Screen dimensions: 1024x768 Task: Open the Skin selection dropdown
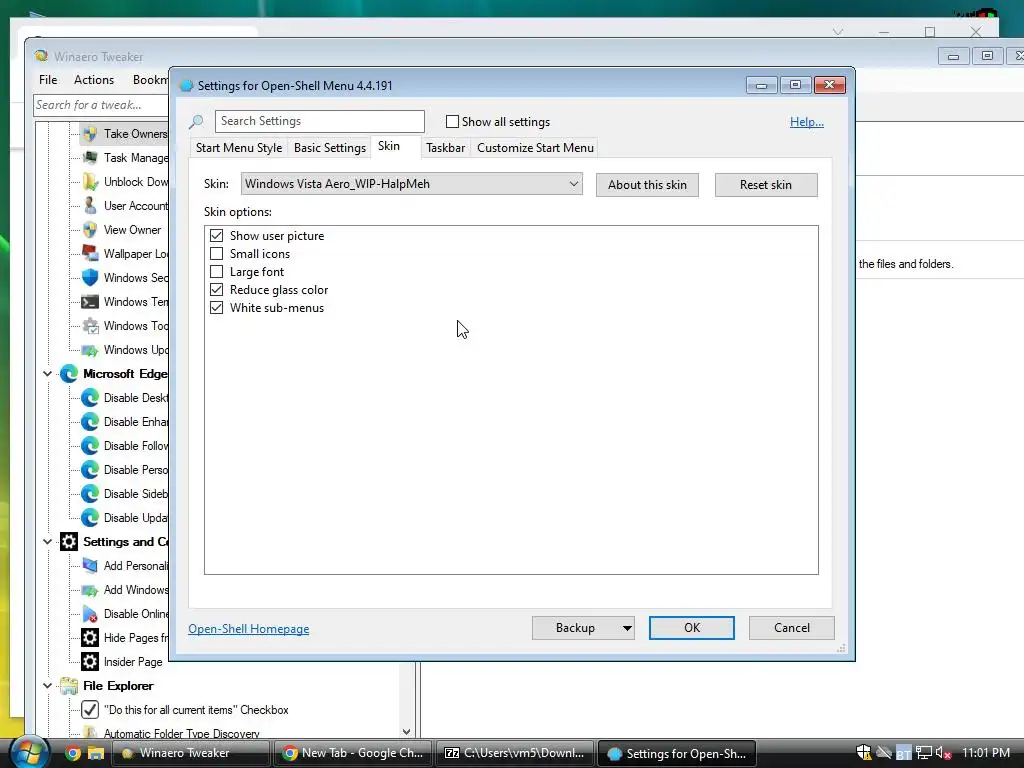coord(411,184)
